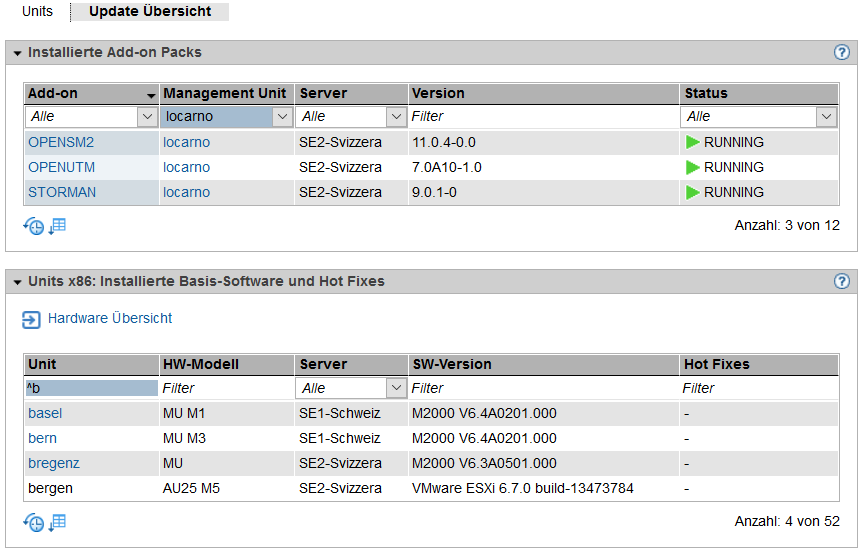Screen dimensions: 863x553
Task: Sort by Status column header
Action: [x=759, y=94]
